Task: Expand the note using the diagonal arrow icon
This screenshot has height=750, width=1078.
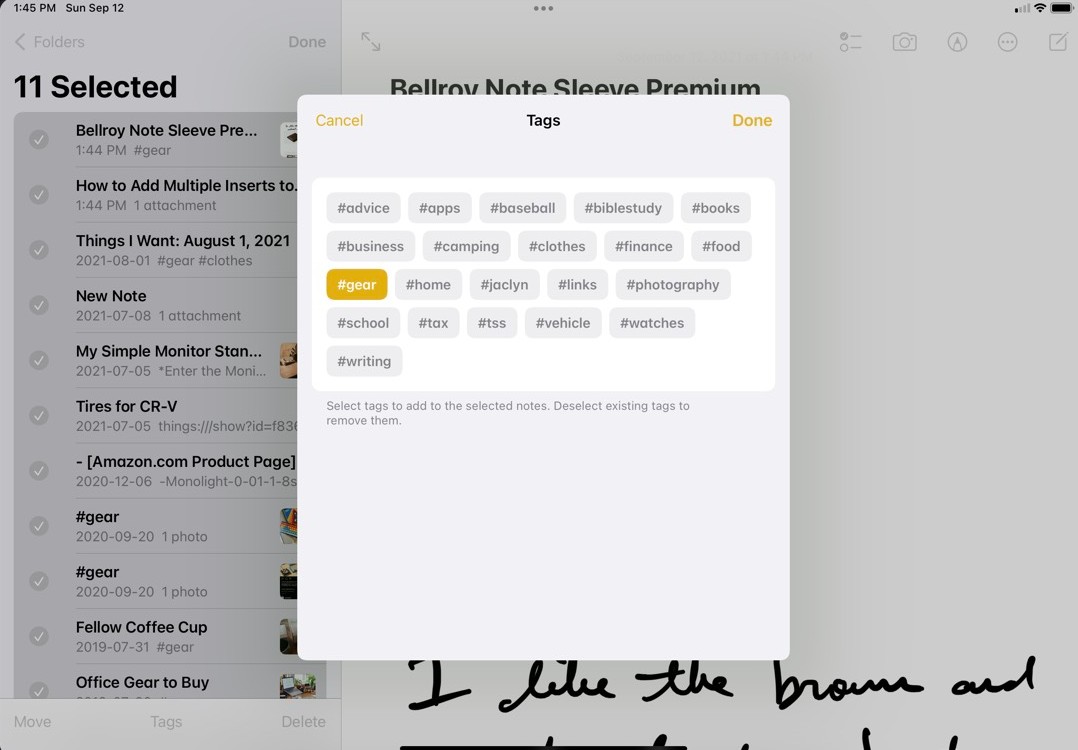Action: (370, 42)
